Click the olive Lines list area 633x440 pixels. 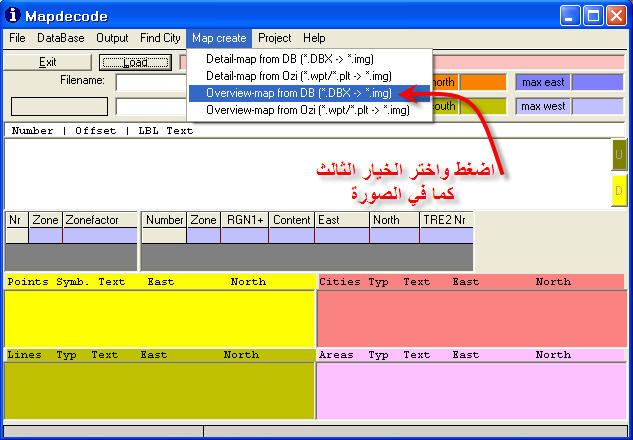click(x=160, y=391)
